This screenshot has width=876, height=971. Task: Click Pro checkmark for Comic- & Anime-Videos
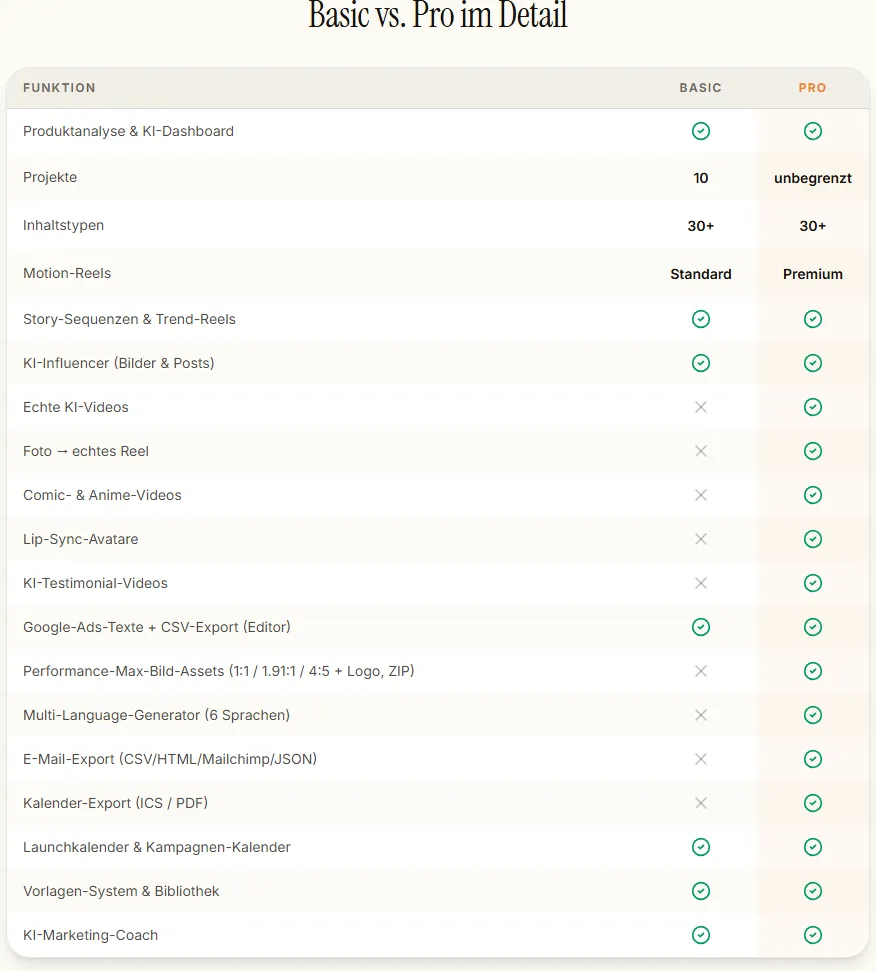pos(813,495)
